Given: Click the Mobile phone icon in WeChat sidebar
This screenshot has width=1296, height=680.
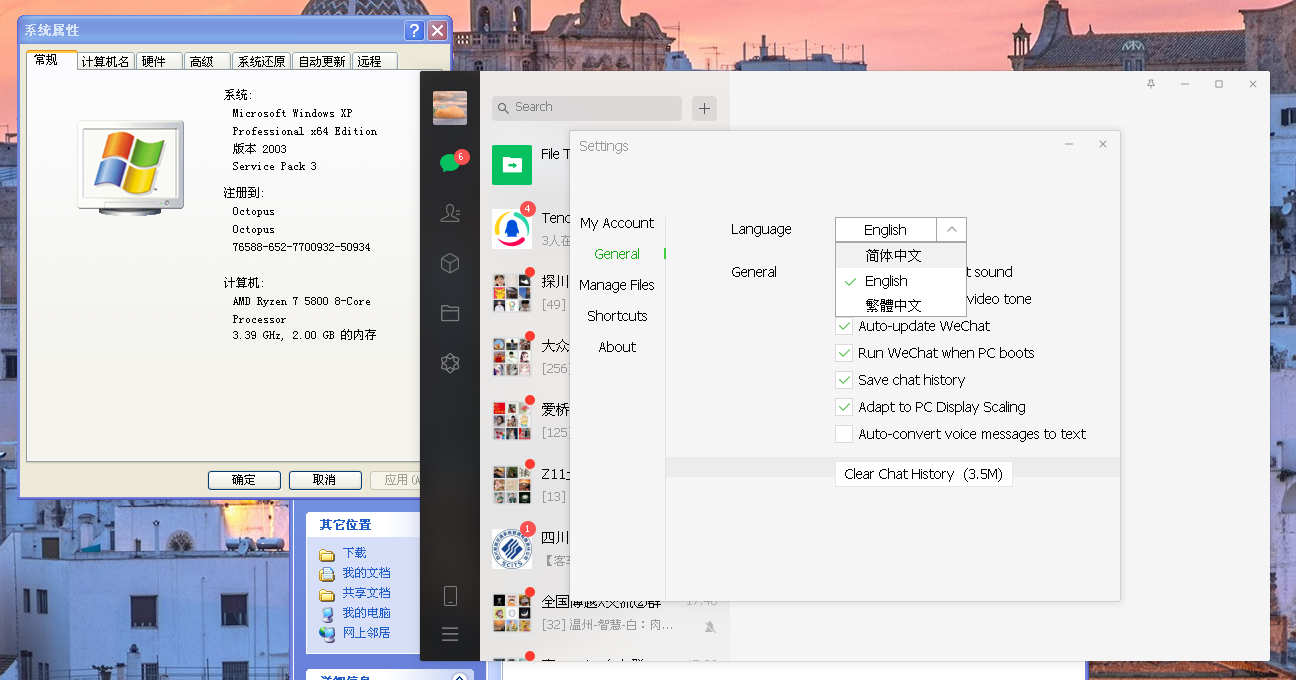Looking at the screenshot, I should [x=450, y=596].
